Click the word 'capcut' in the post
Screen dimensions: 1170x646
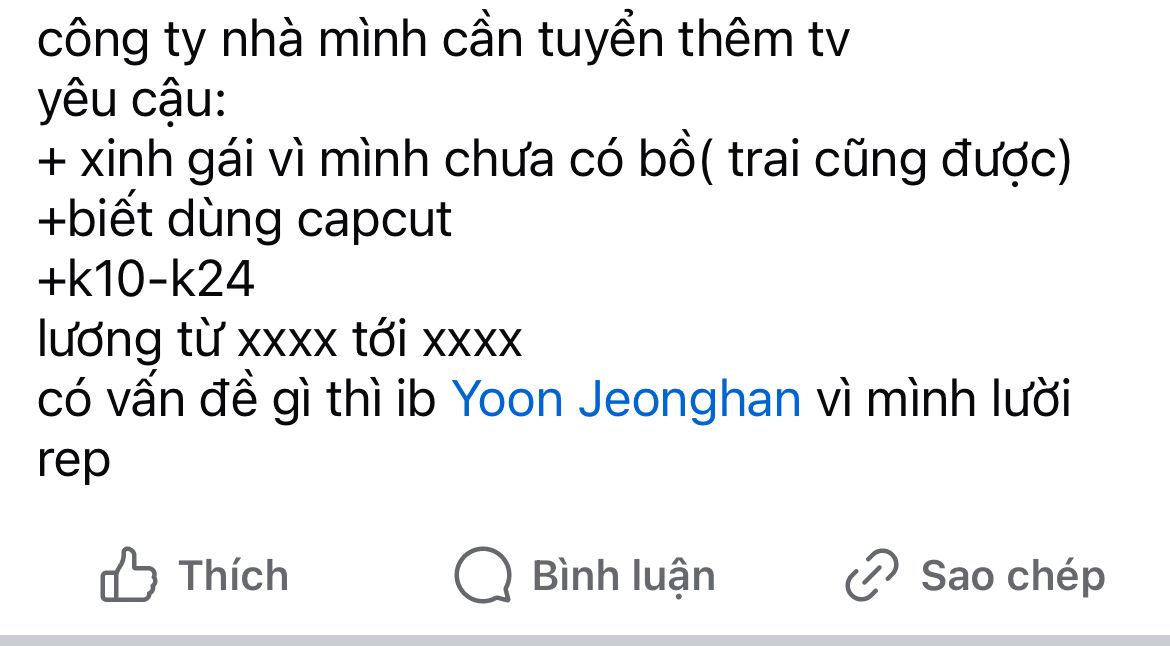(x=374, y=222)
